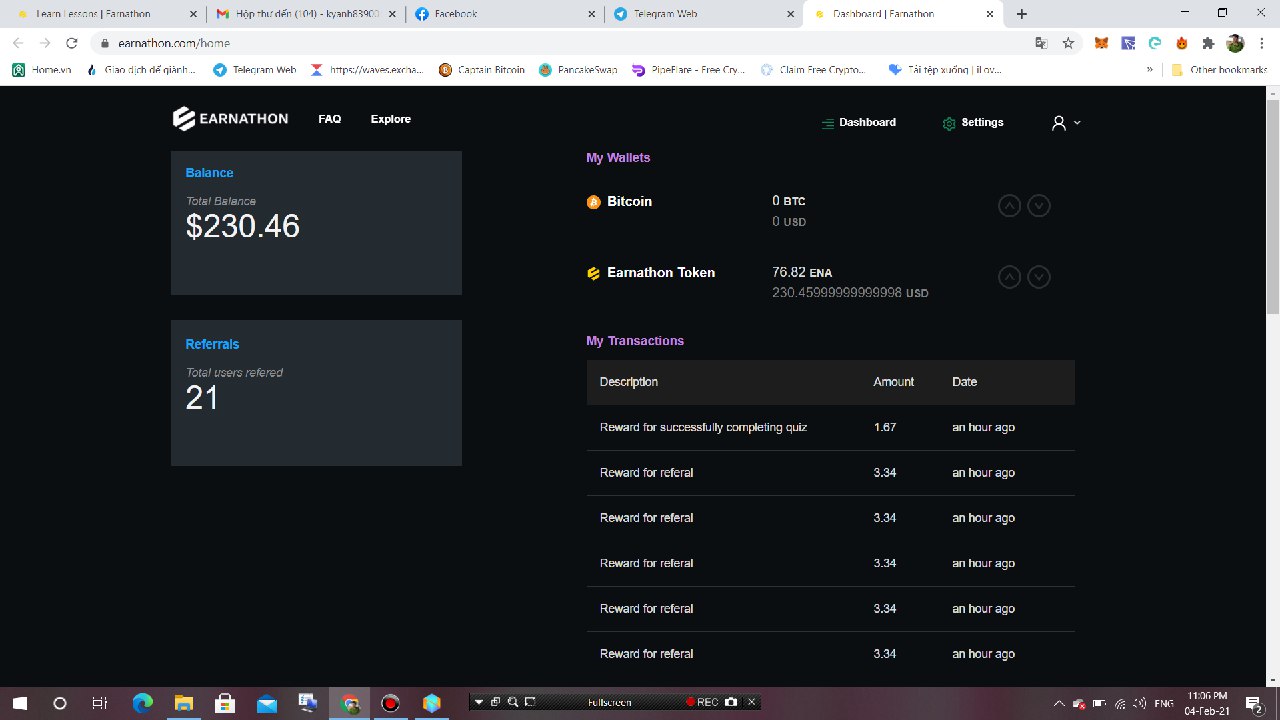The height and width of the screenshot is (720, 1280).
Task: Click the Bitcoin coin icon
Action: coord(593,202)
